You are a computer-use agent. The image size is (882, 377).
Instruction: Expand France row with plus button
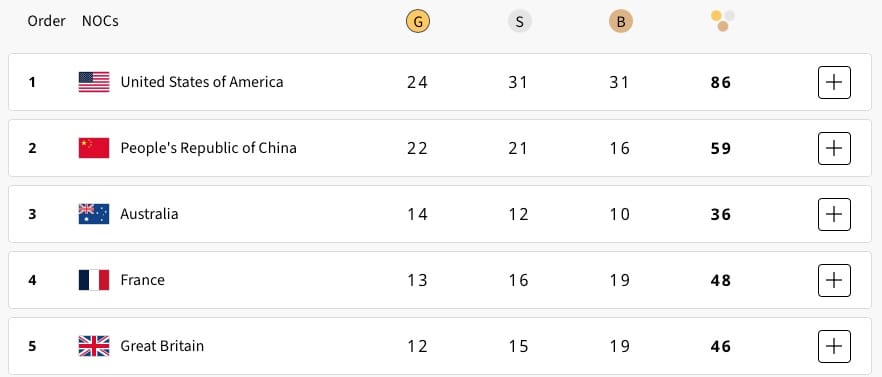tap(834, 280)
